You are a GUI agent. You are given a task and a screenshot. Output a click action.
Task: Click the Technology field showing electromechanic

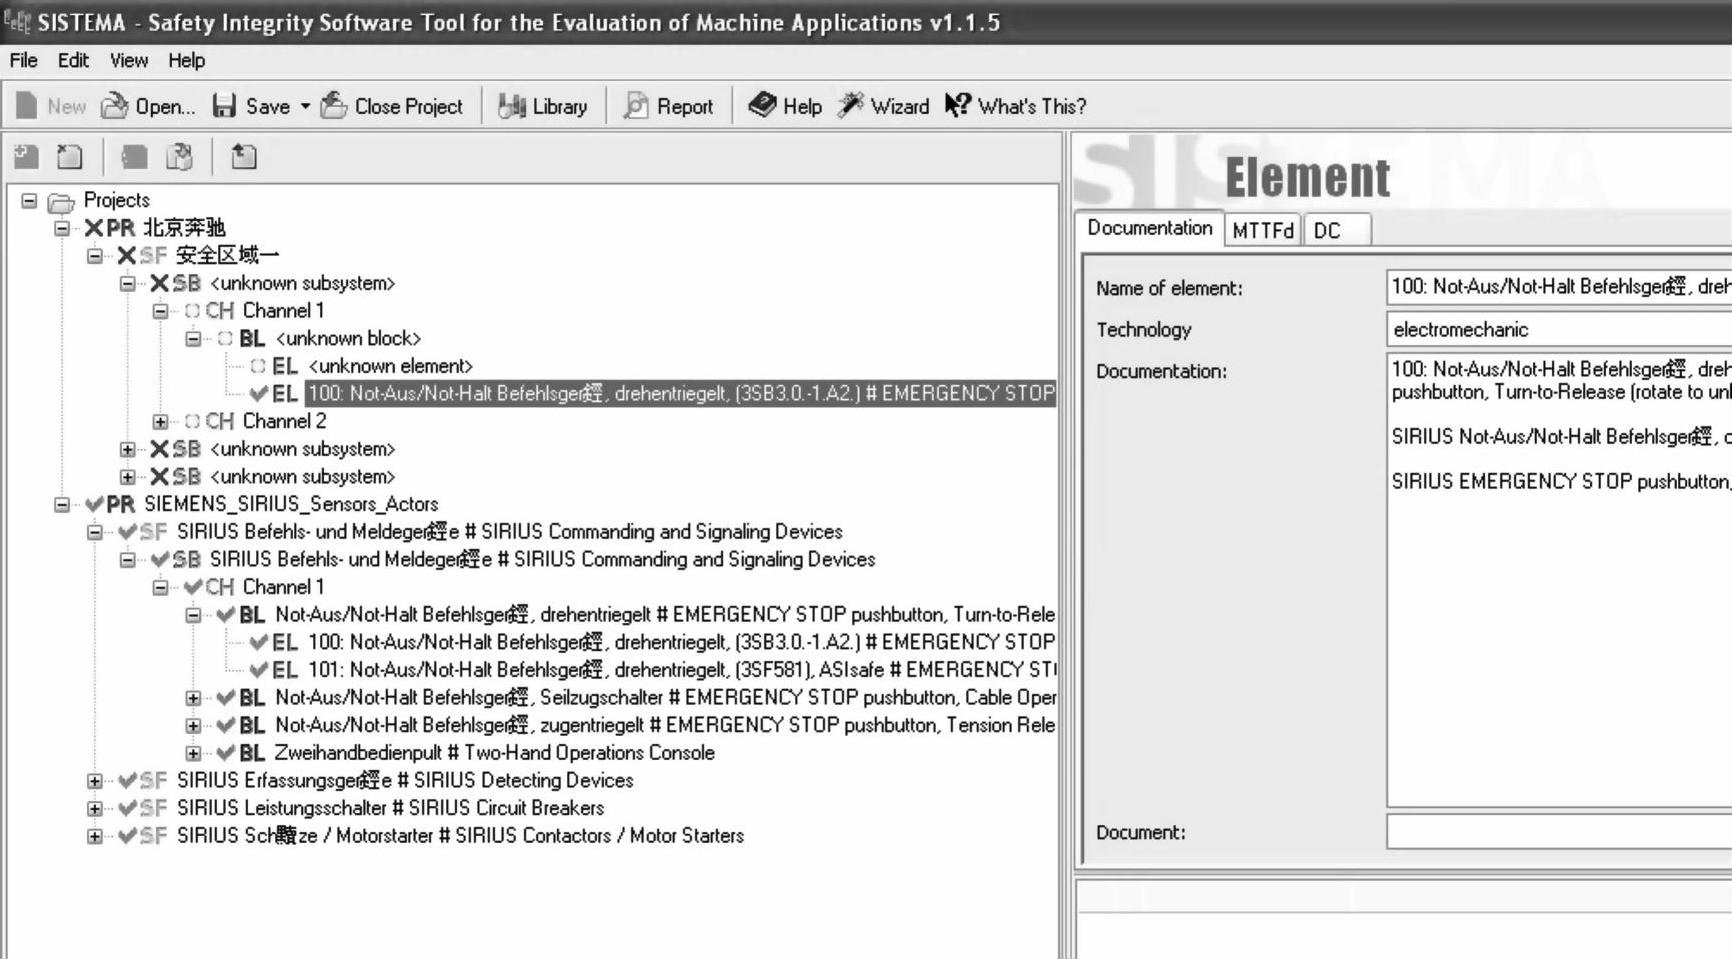point(1559,329)
